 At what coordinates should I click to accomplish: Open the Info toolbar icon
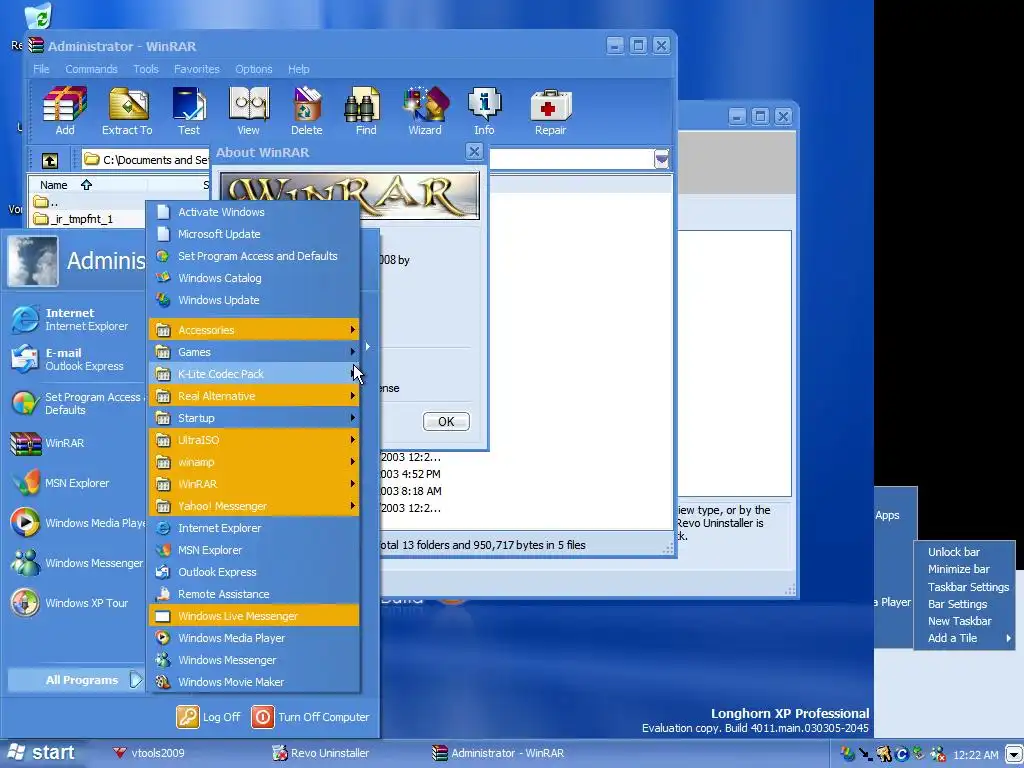click(484, 111)
